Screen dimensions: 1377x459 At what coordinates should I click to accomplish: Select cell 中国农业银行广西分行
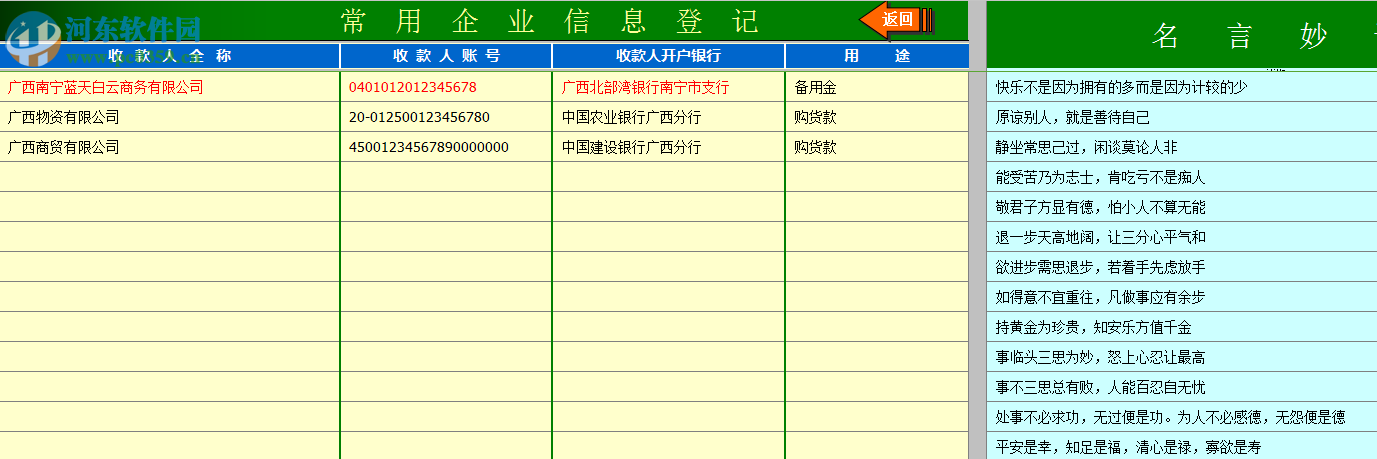pos(668,117)
